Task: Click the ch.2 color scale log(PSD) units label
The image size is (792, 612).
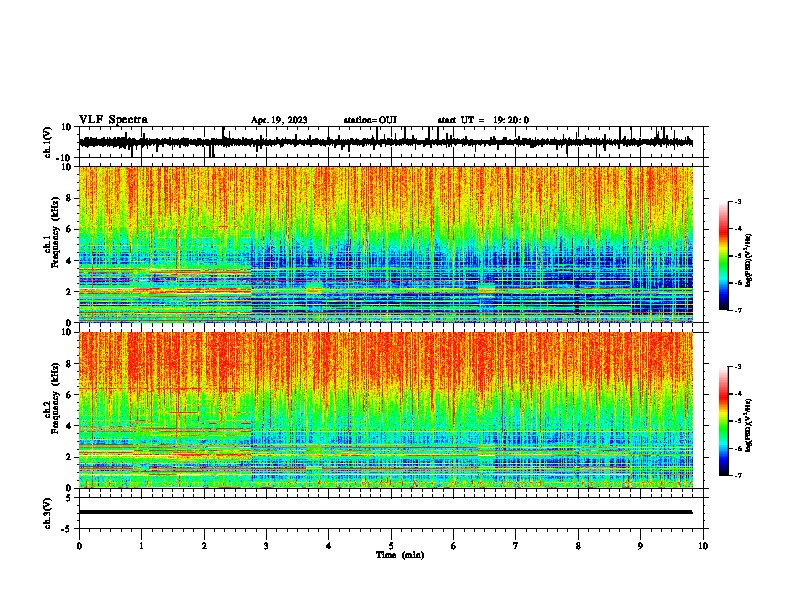Action: point(749,426)
